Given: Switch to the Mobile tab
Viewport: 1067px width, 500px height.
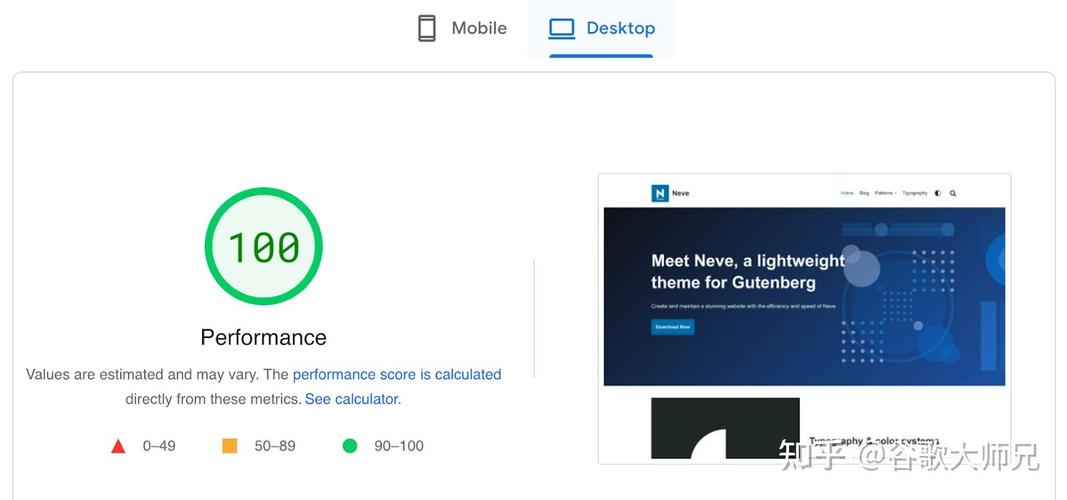Looking at the screenshot, I should [462, 29].
